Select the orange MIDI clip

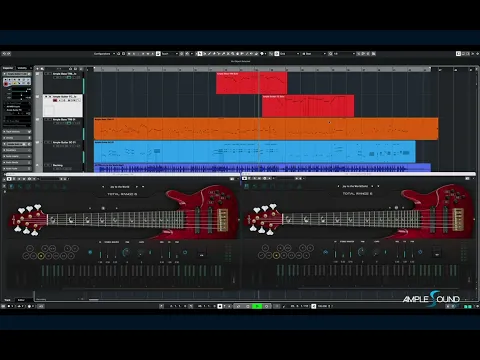click(266, 129)
